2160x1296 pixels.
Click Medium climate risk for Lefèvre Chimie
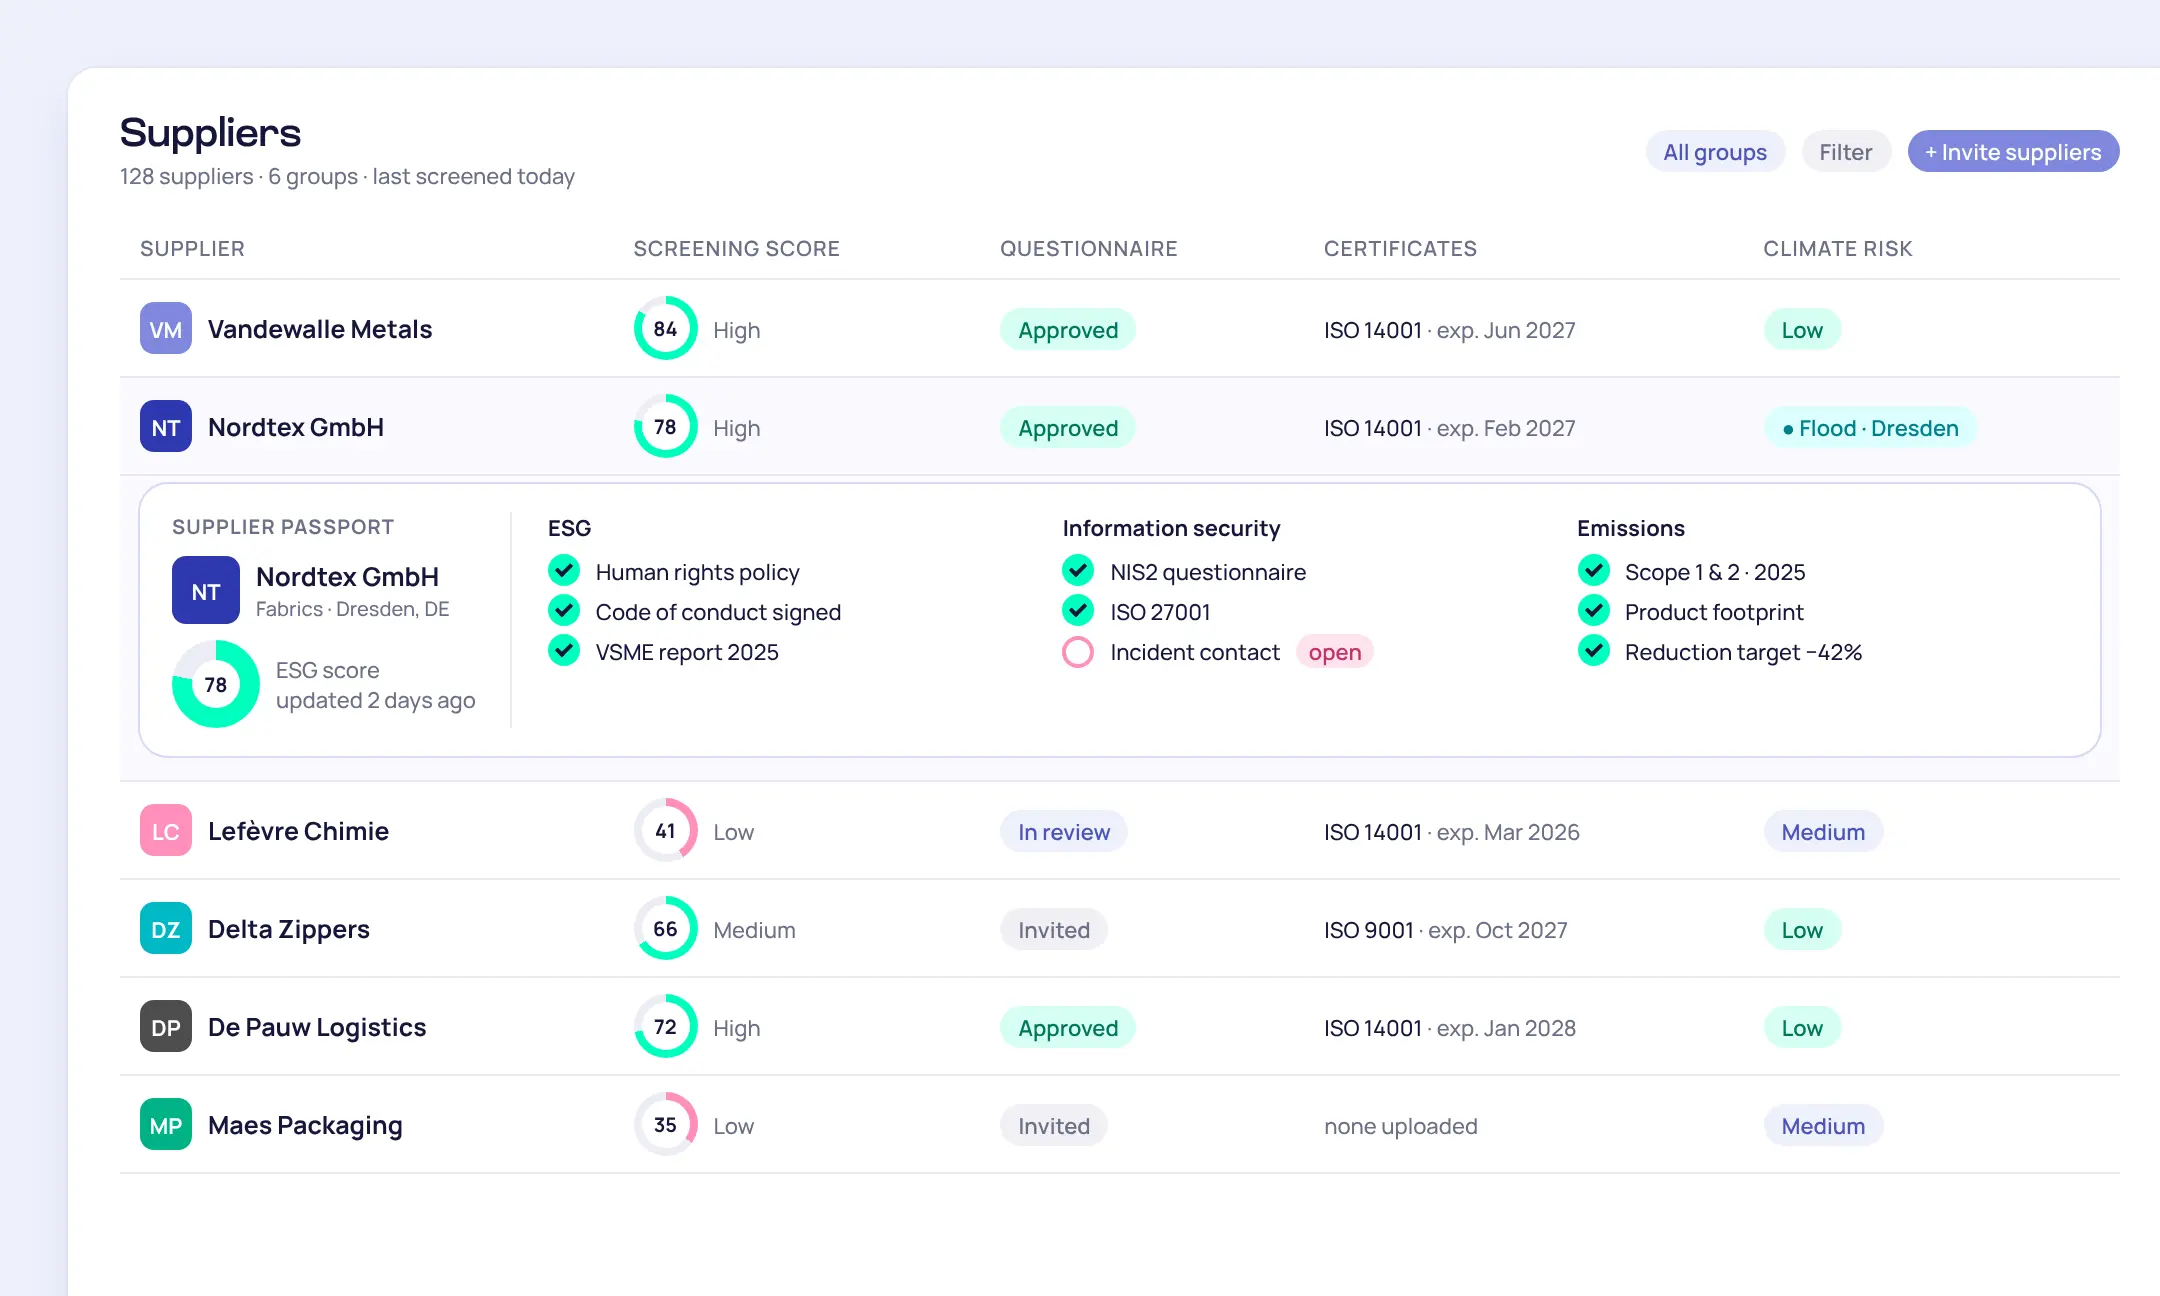tap(1823, 832)
